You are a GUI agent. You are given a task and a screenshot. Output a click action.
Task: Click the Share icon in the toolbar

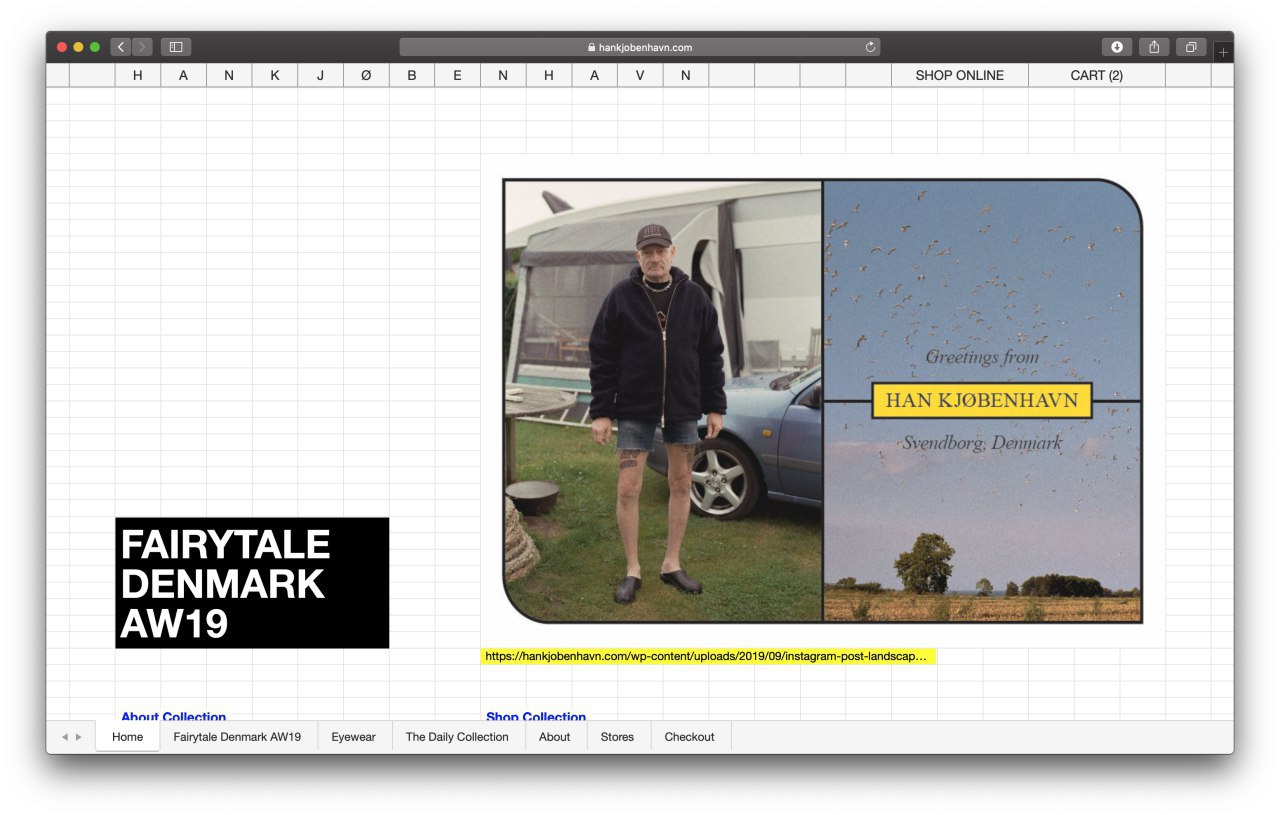pos(1154,47)
